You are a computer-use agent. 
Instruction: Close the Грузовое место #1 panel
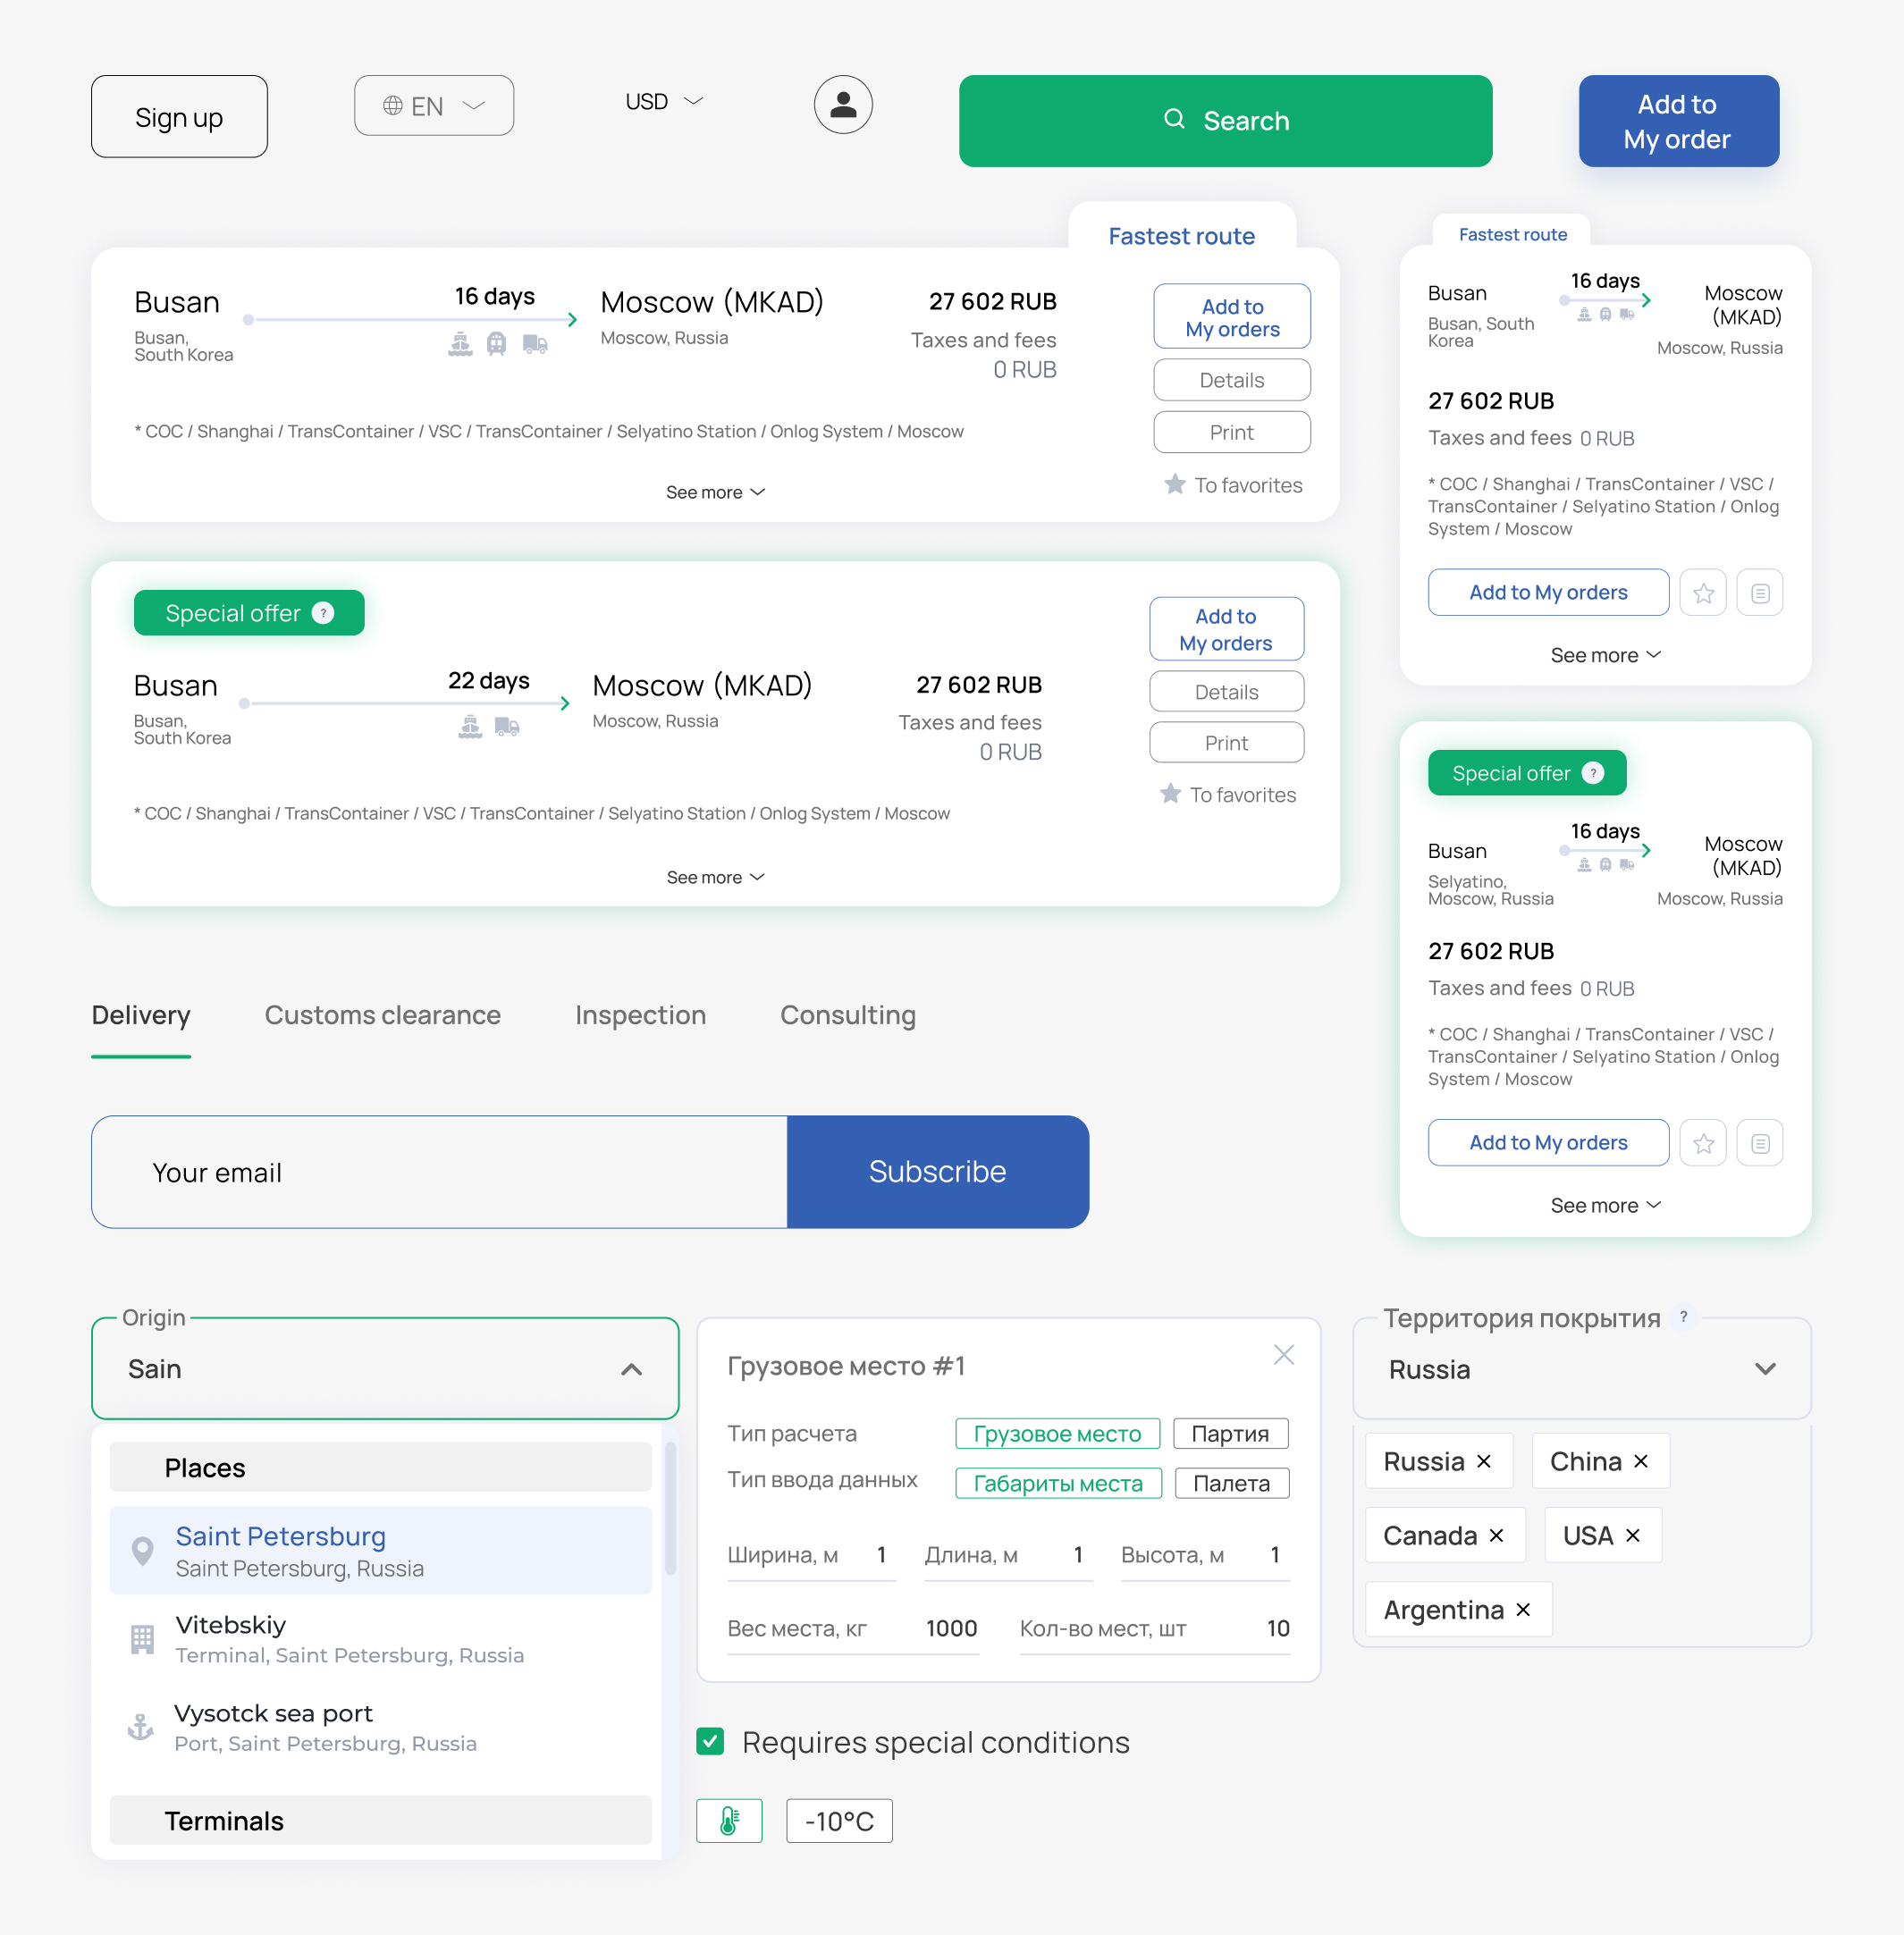click(x=1284, y=1355)
